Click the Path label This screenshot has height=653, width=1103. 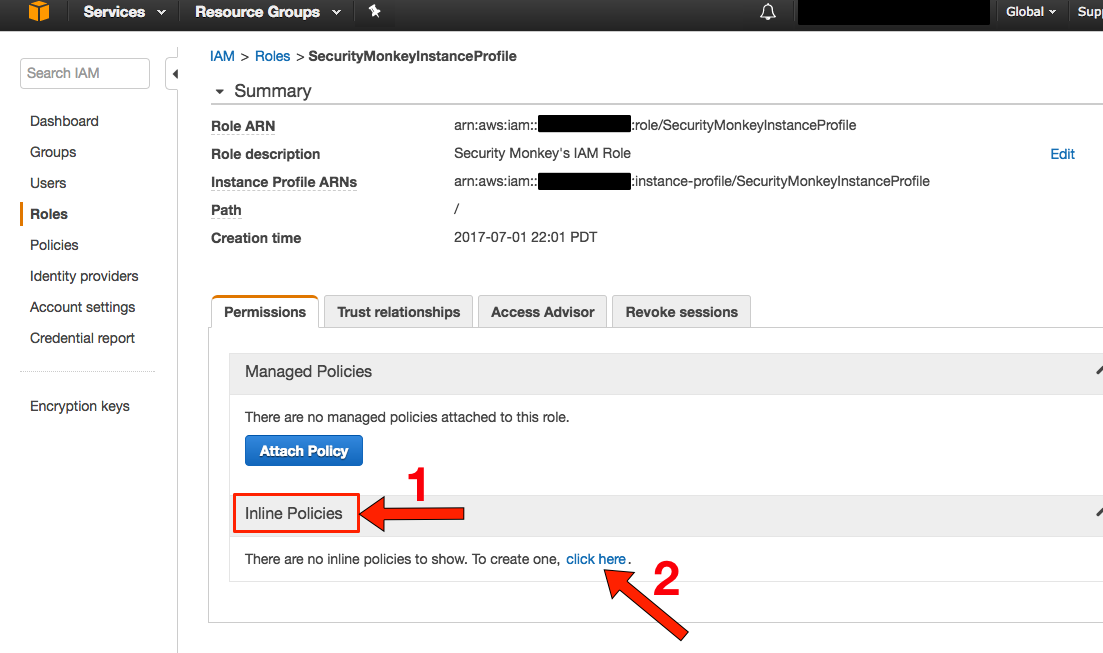[226, 210]
